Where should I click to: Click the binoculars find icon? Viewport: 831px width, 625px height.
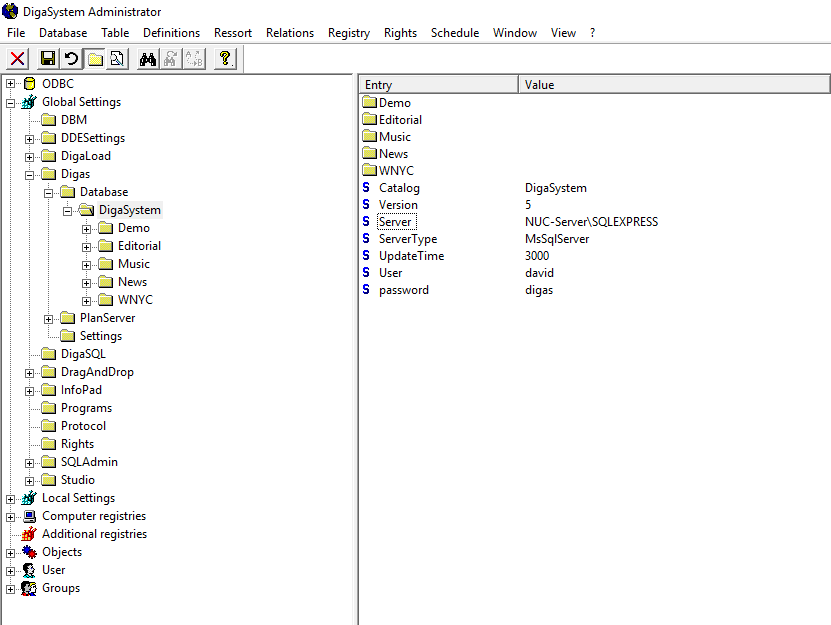coord(148,59)
